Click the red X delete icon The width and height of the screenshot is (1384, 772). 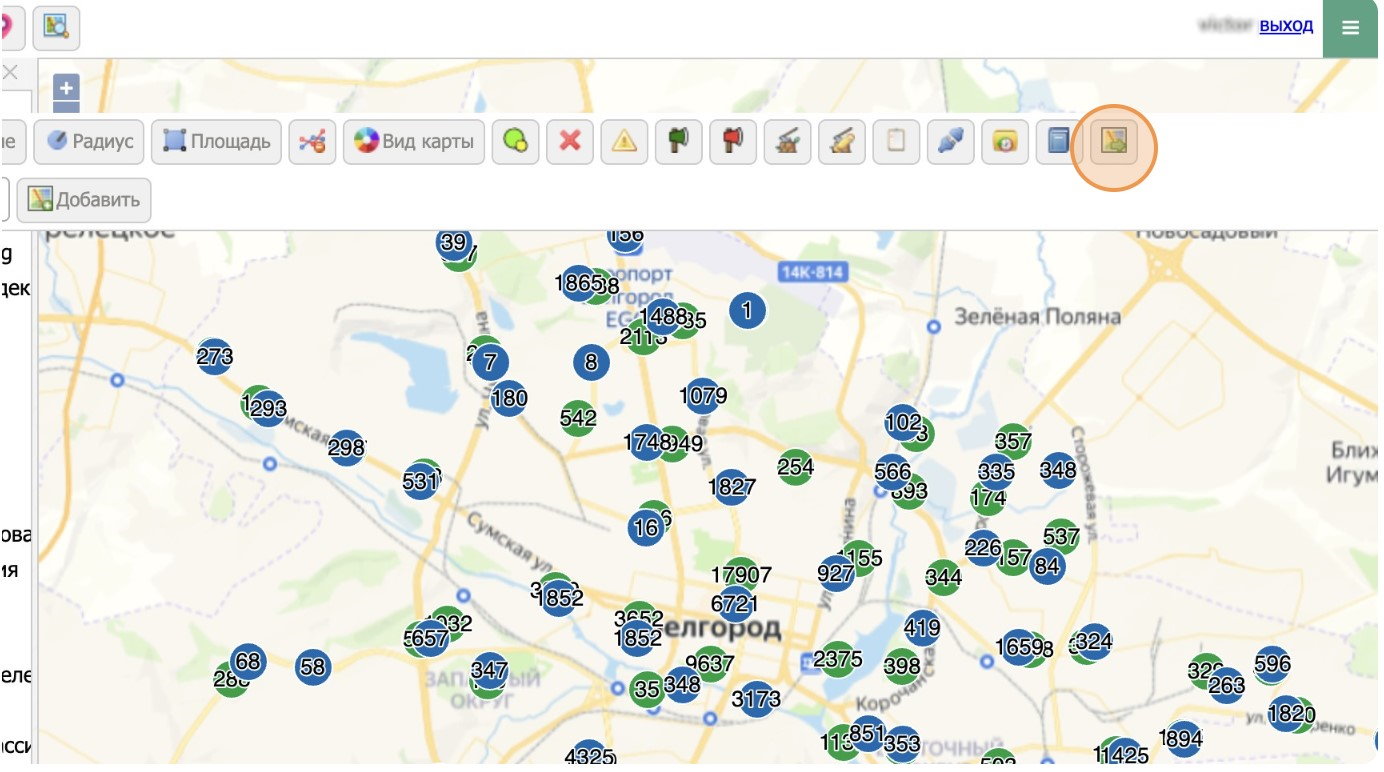point(570,142)
